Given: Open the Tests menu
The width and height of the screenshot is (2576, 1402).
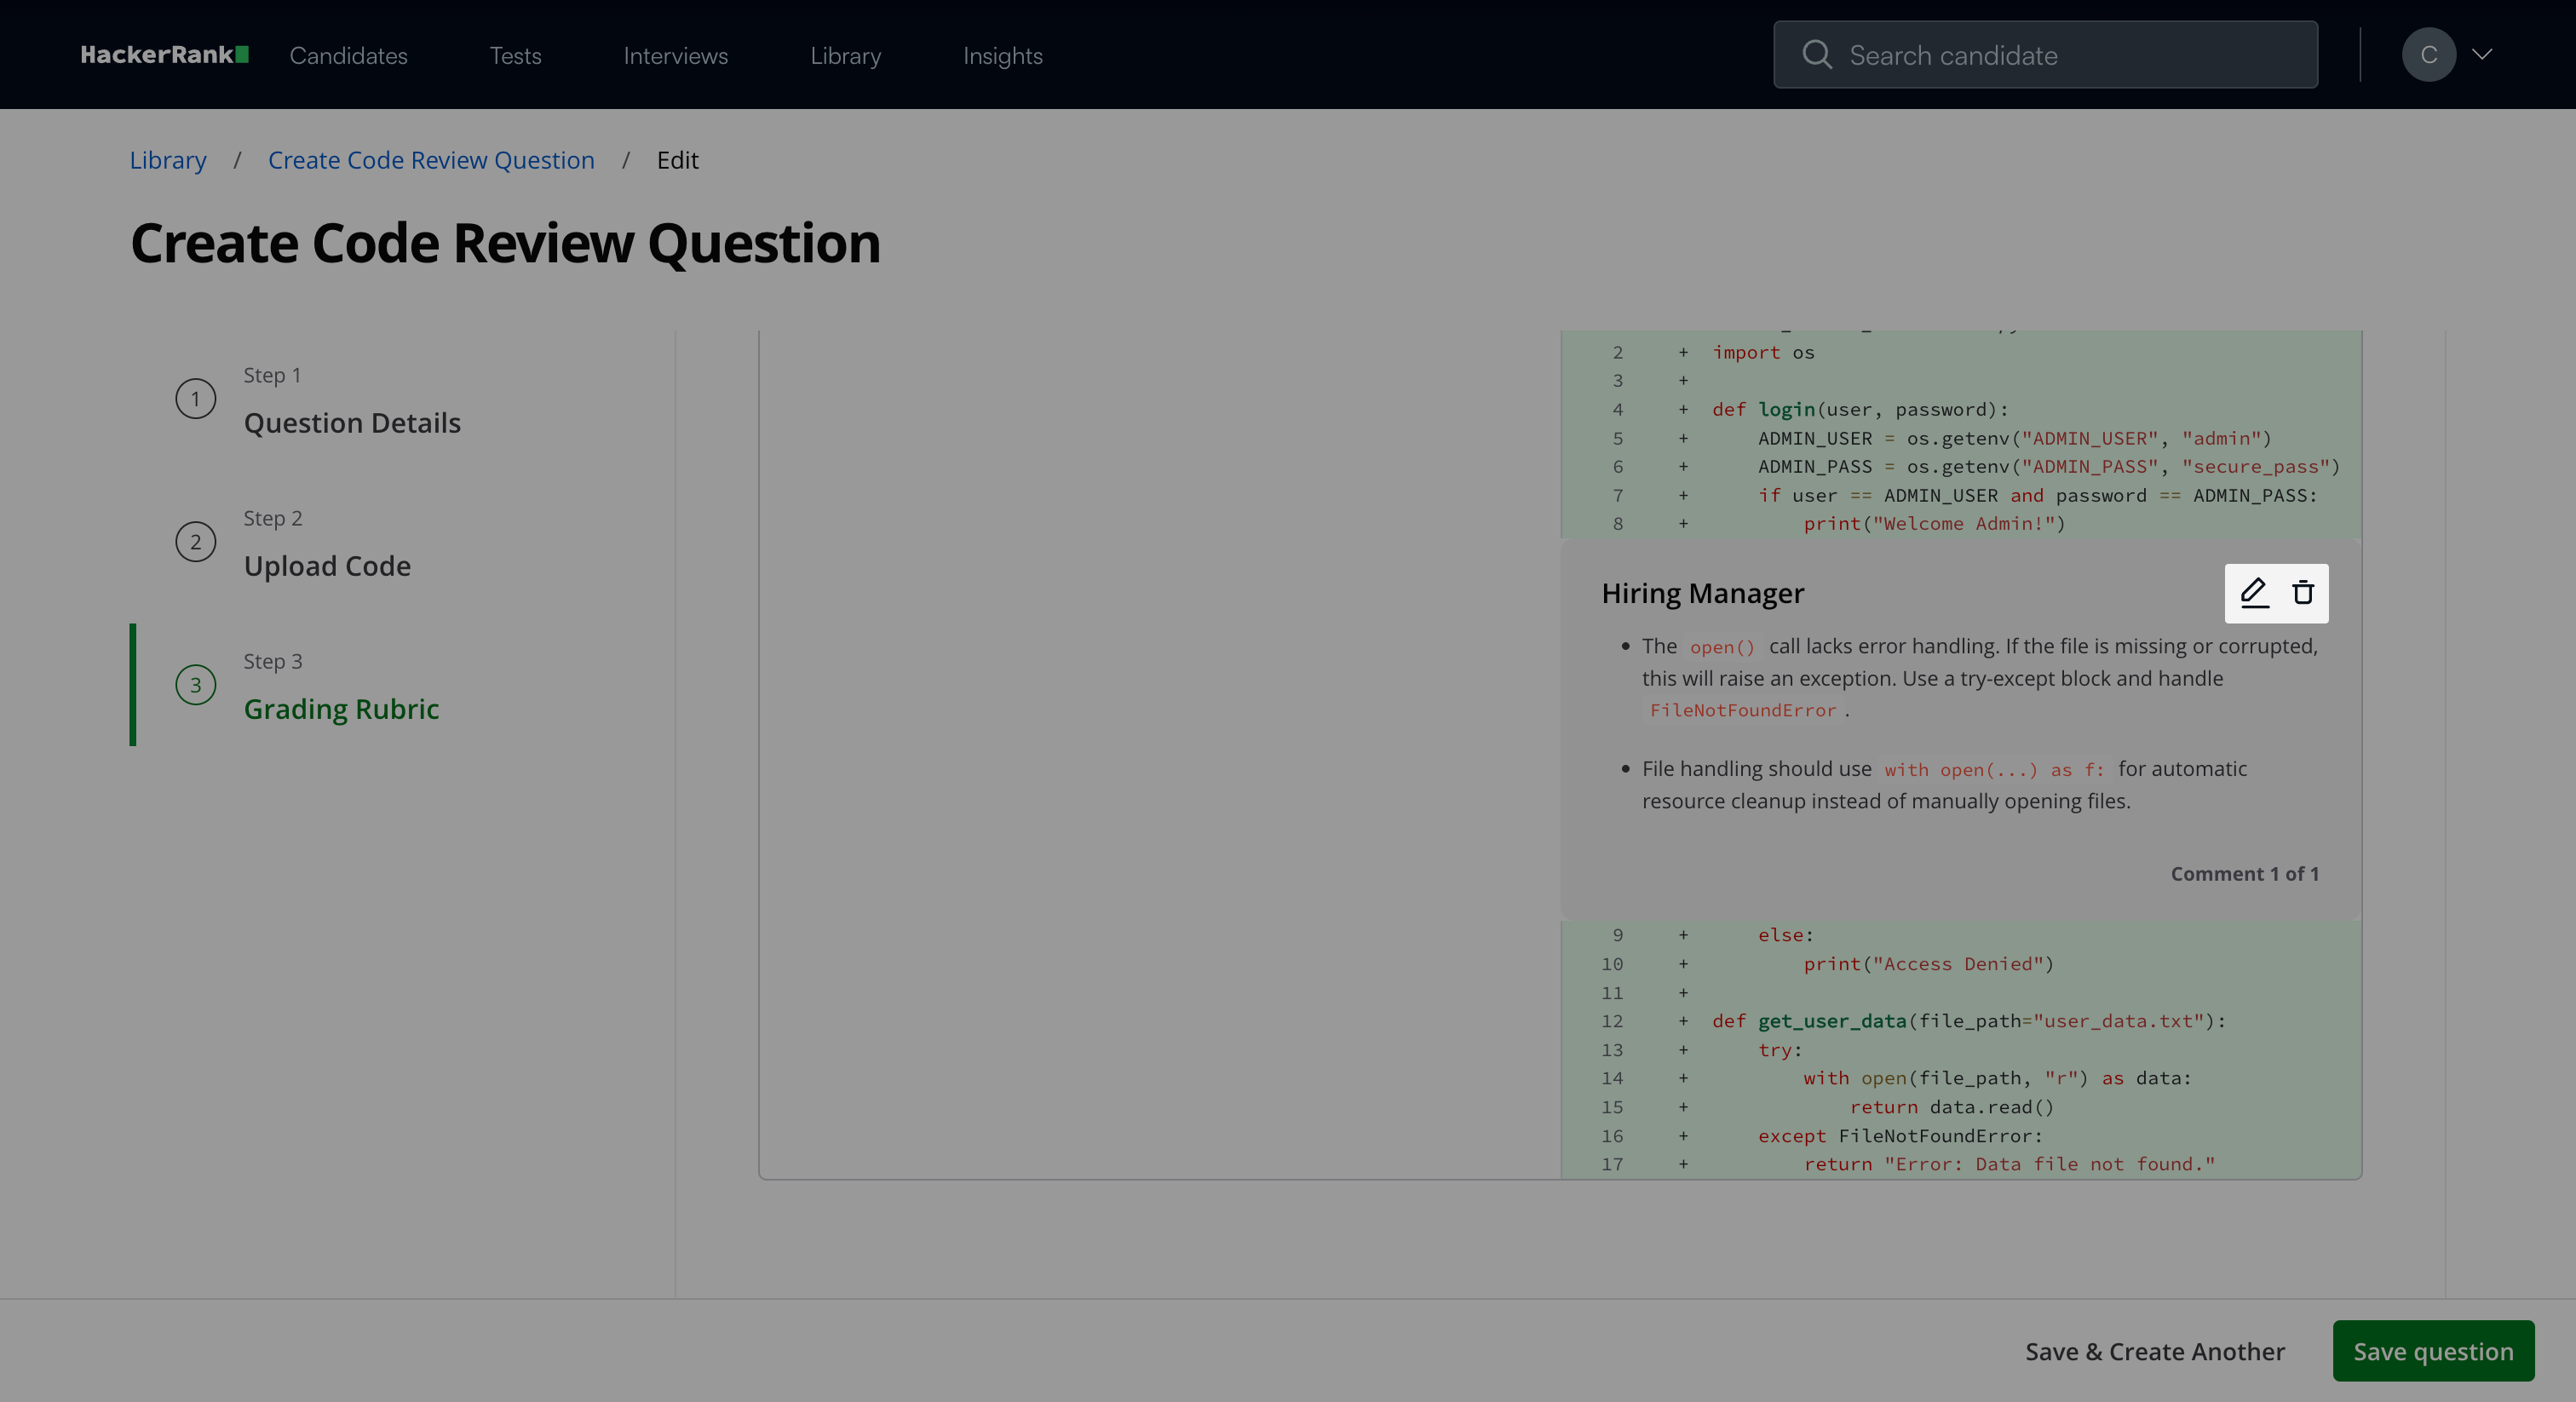Looking at the screenshot, I should tap(515, 56).
